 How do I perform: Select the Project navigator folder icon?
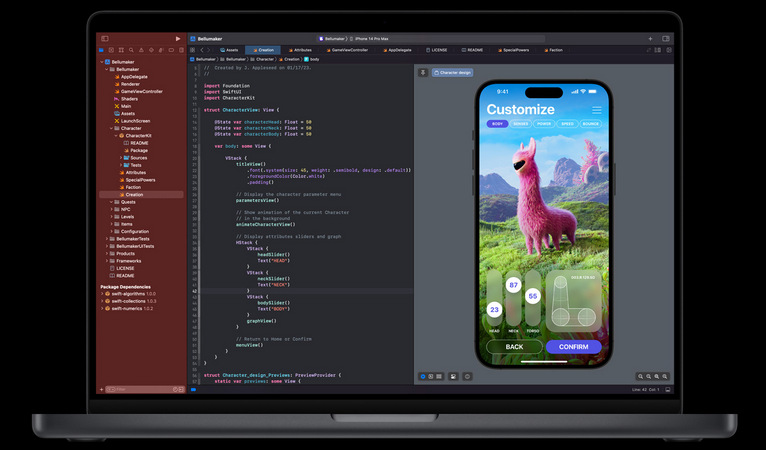coord(101,50)
